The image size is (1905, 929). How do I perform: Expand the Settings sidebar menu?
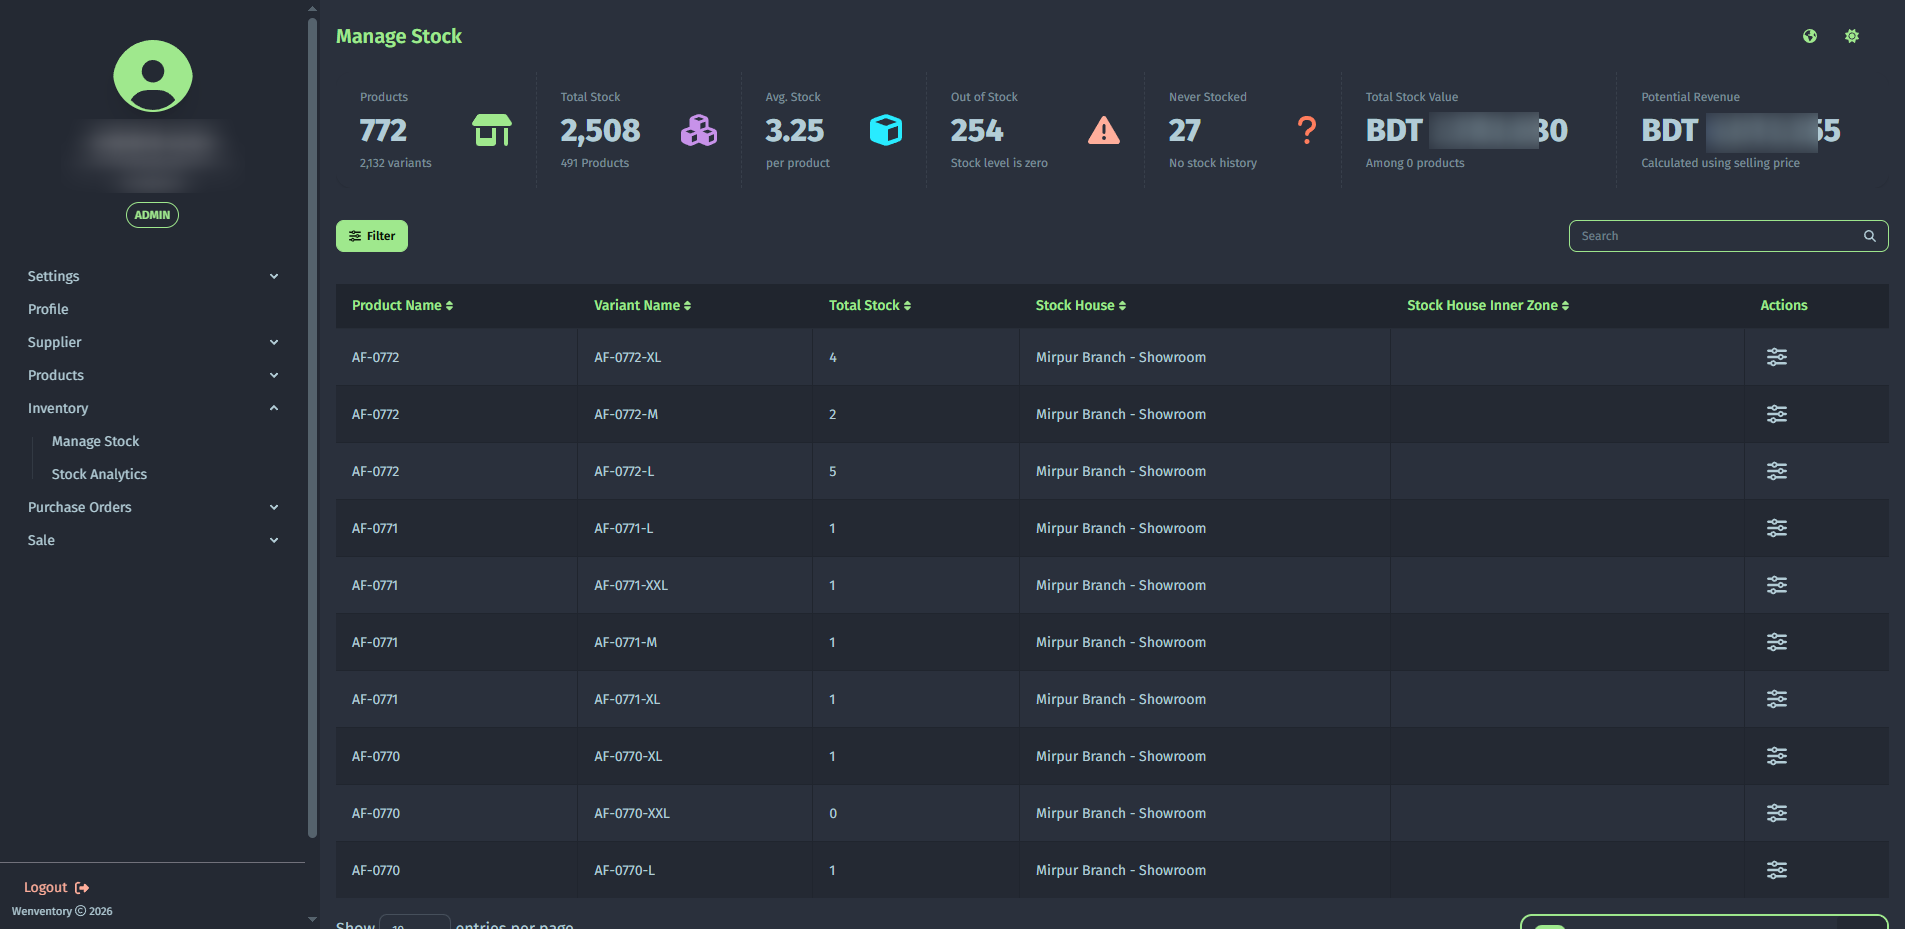[x=152, y=276]
